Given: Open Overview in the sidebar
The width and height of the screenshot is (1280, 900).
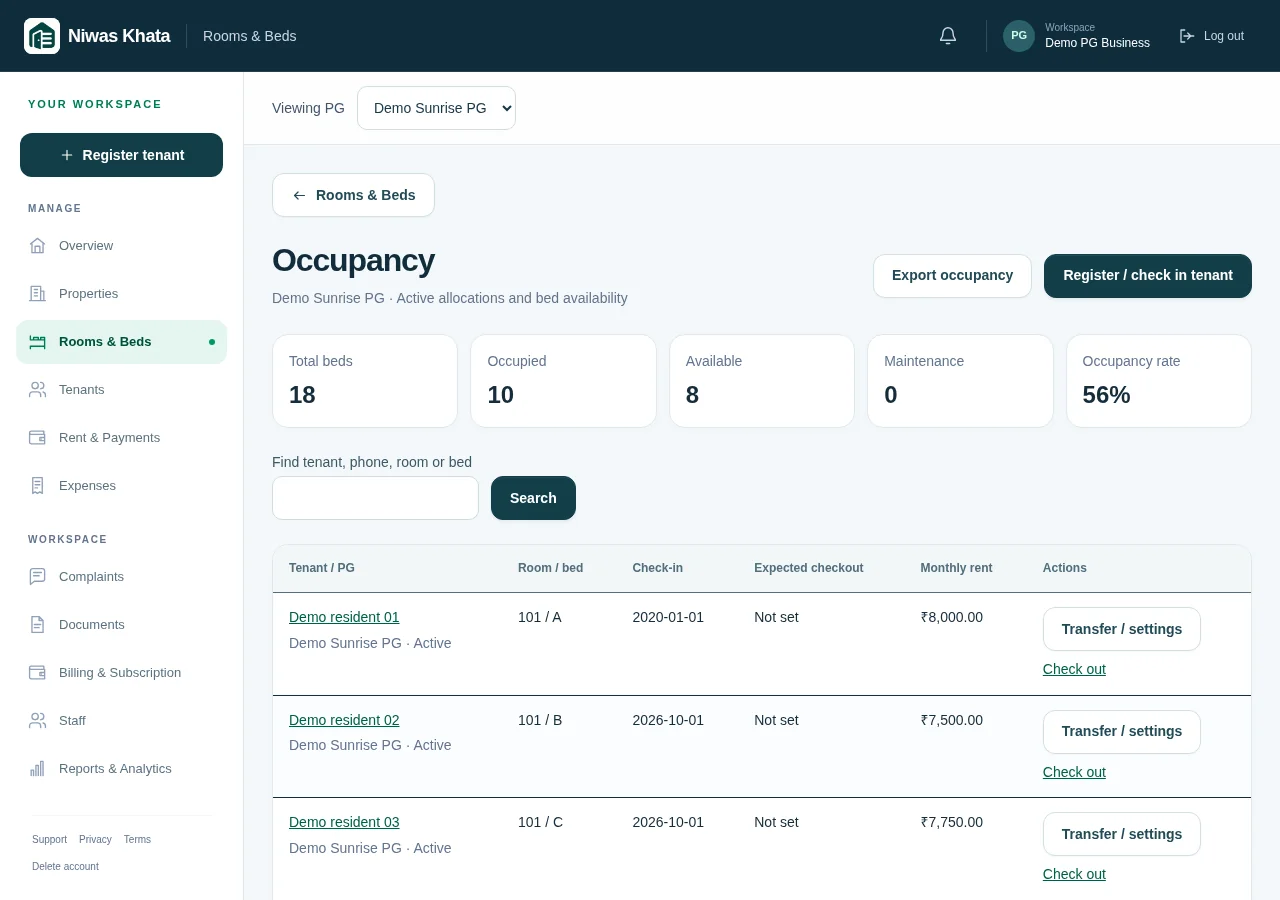Looking at the screenshot, I should pyautogui.click(x=121, y=245).
